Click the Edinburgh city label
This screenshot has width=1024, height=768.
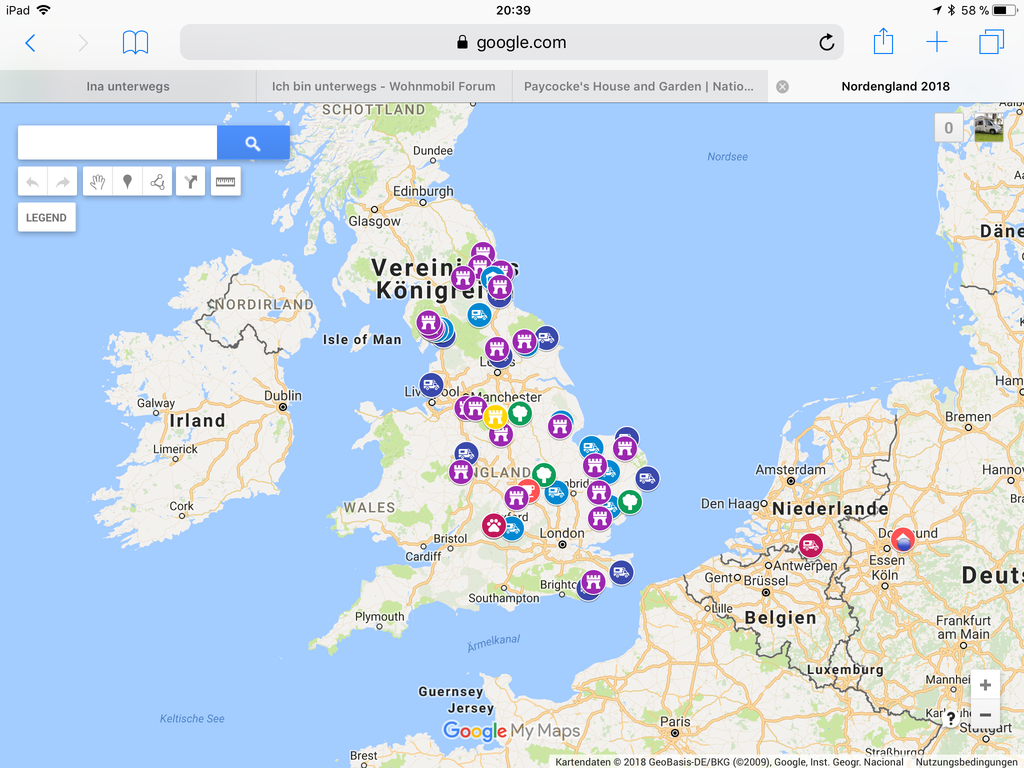423,191
